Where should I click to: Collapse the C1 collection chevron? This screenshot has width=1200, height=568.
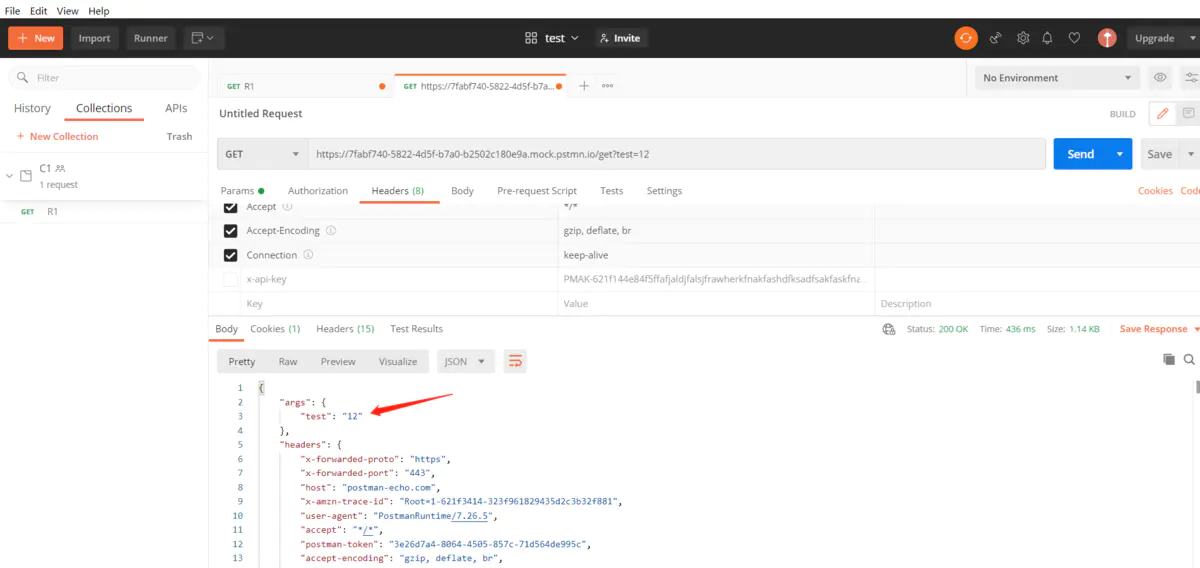[10, 176]
